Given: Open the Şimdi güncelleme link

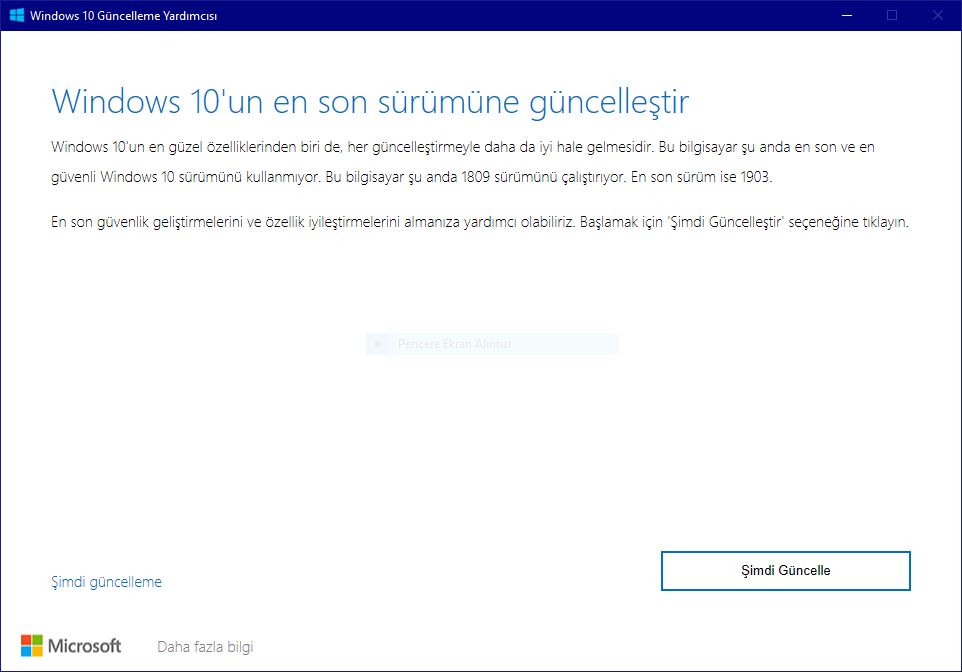Looking at the screenshot, I should pos(106,582).
